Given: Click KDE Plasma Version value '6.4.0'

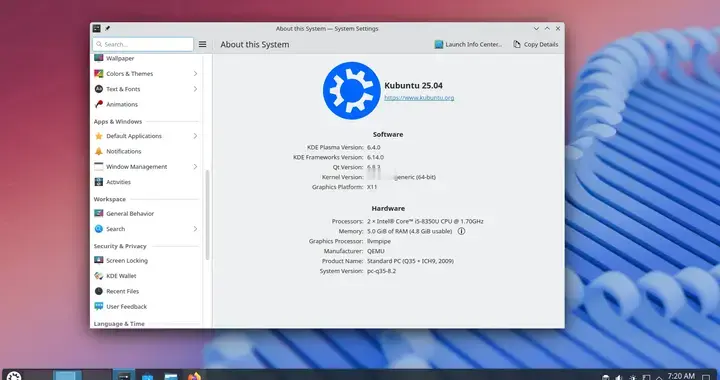Looking at the screenshot, I should [x=374, y=147].
